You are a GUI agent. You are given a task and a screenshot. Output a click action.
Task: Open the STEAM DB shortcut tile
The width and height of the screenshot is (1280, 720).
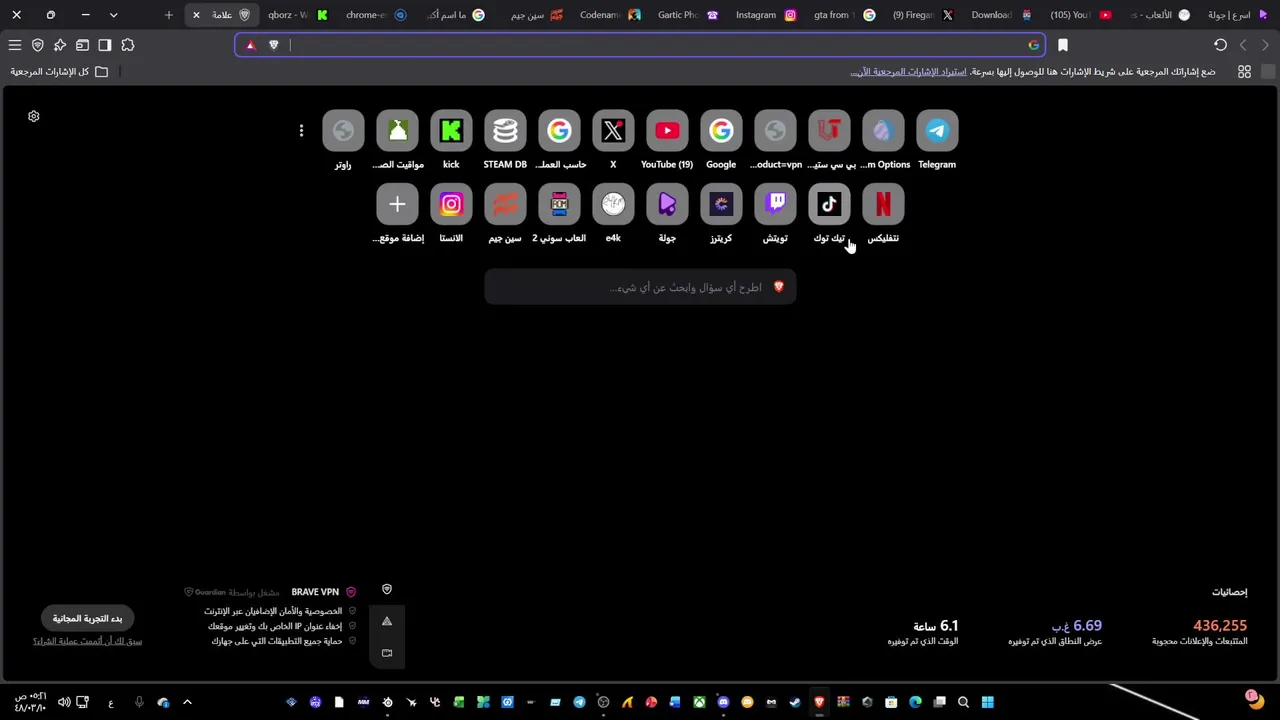(x=505, y=131)
